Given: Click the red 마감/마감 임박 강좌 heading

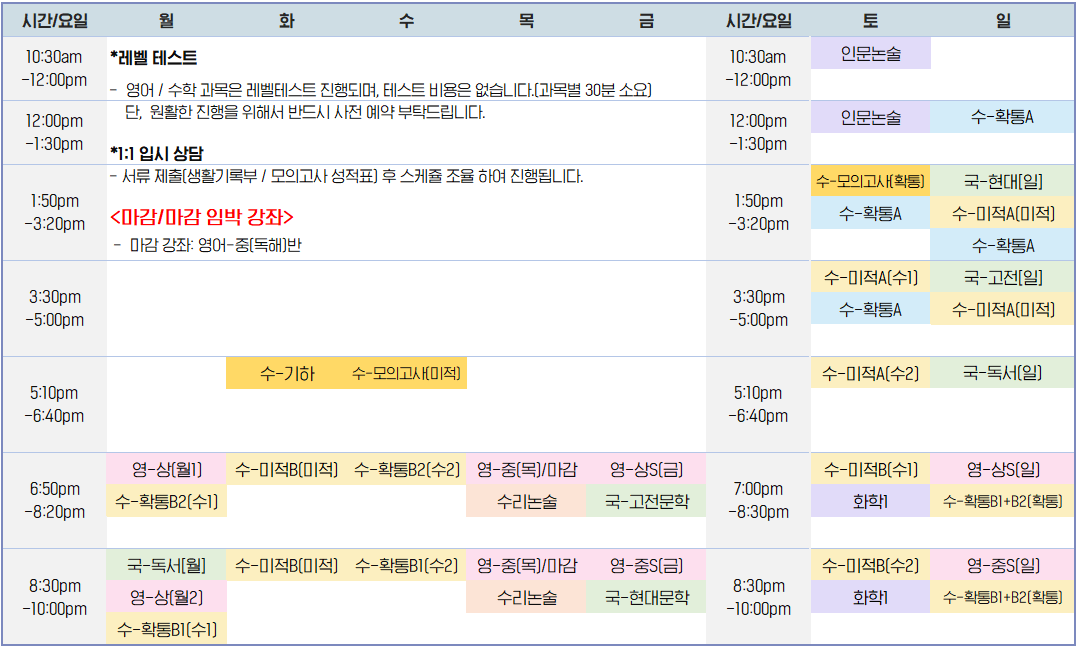Looking at the screenshot, I should tap(202, 217).
